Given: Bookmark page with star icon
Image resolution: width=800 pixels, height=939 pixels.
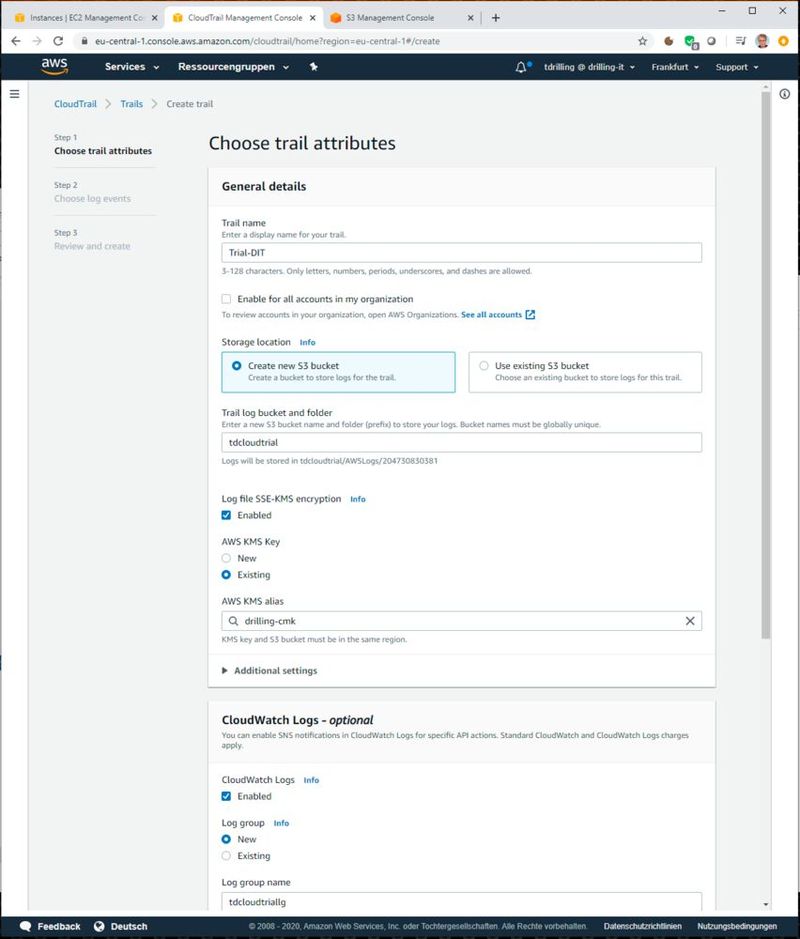Looking at the screenshot, I should (x=643, y=41).
